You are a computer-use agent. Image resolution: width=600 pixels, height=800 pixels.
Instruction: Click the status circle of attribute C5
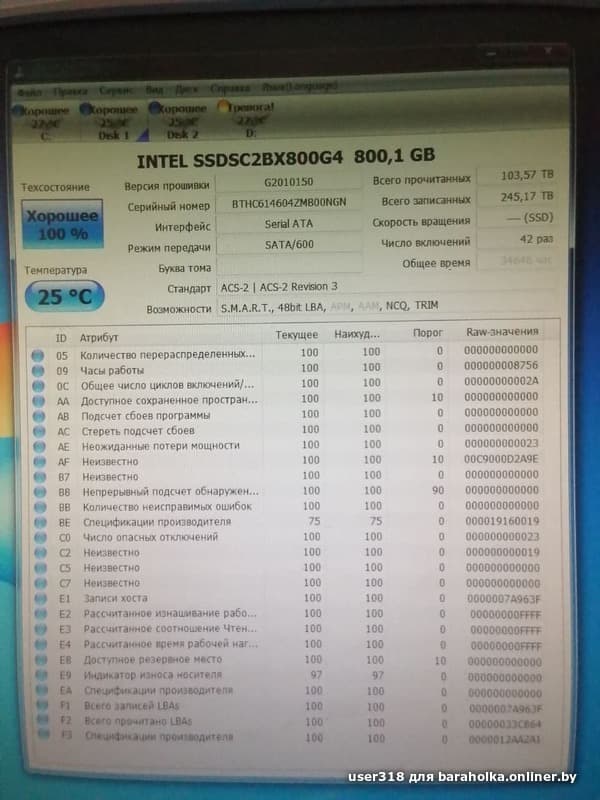click(x=42, y=568)
